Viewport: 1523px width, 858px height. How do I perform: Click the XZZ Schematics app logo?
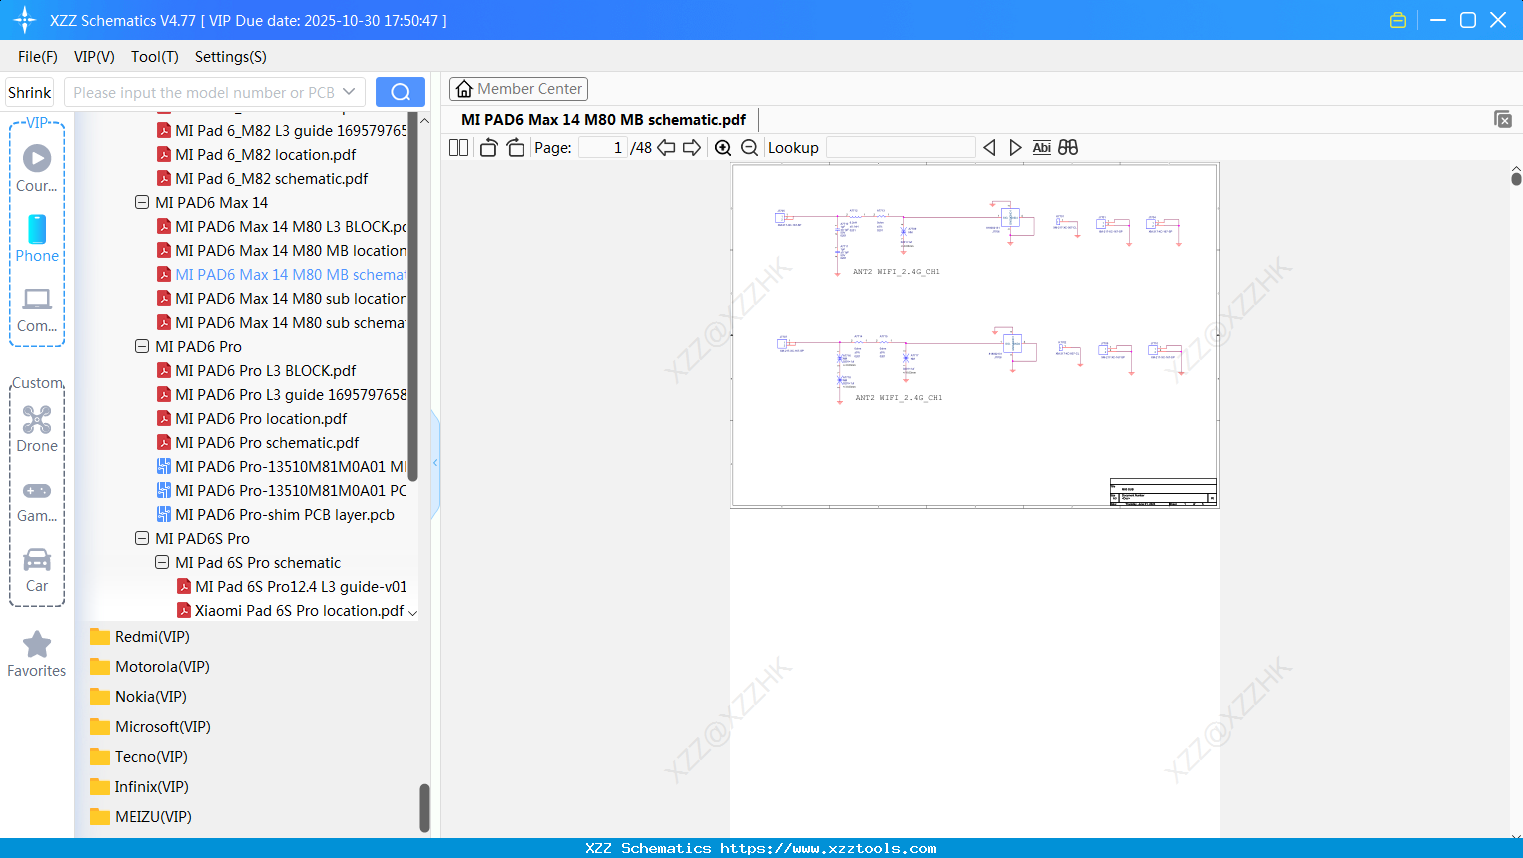25,20
